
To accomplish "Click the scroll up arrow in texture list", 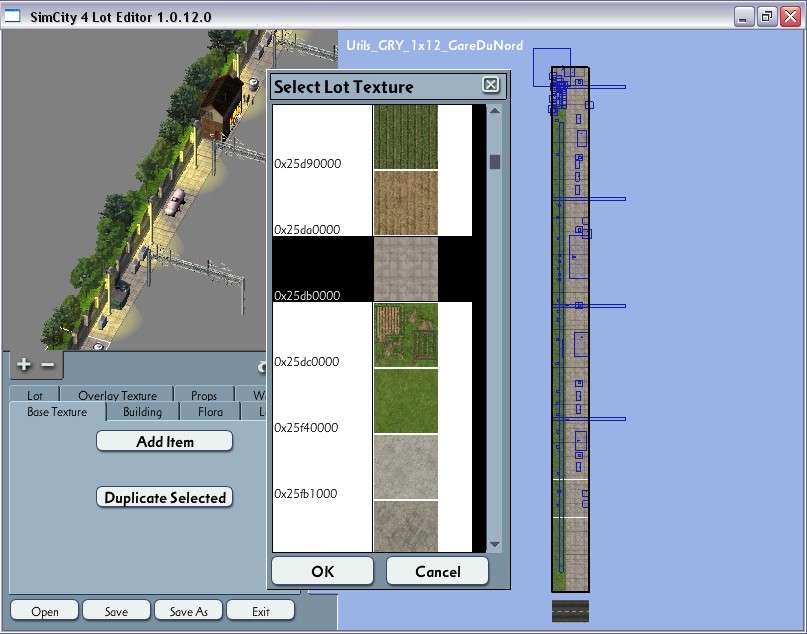I will click(x=495, y=111).
